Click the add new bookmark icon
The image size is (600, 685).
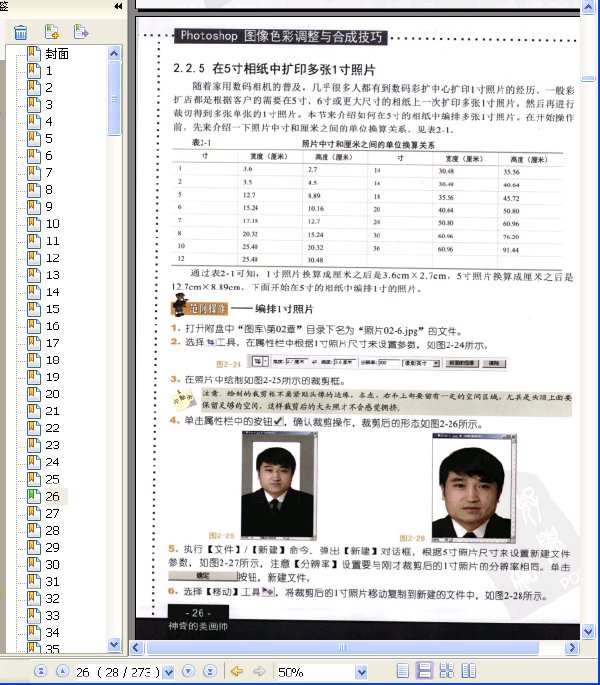52,31
